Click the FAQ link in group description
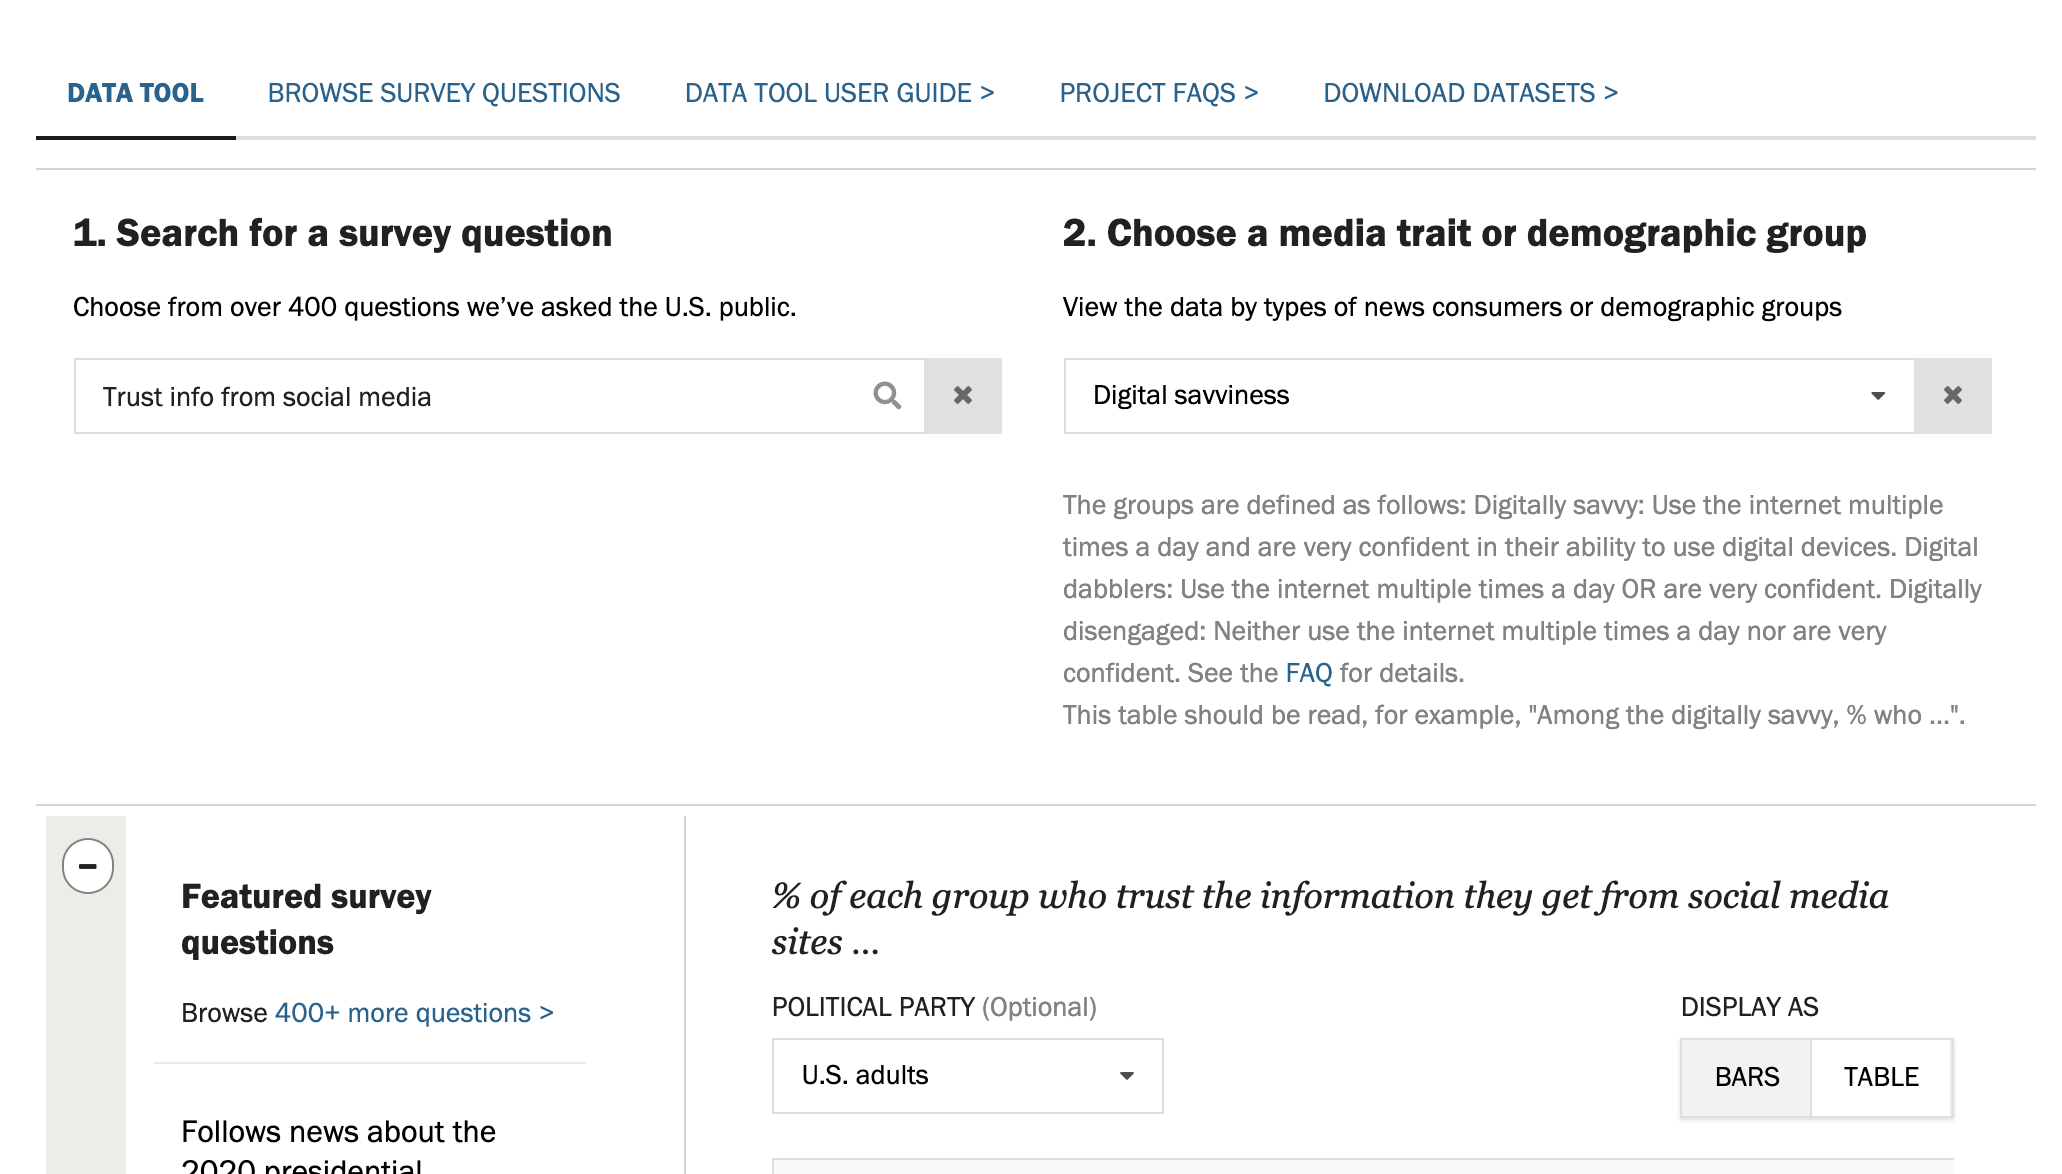Viewport: 2062px width, 1174px height. pyautogui.click(x=1308, y=673)
